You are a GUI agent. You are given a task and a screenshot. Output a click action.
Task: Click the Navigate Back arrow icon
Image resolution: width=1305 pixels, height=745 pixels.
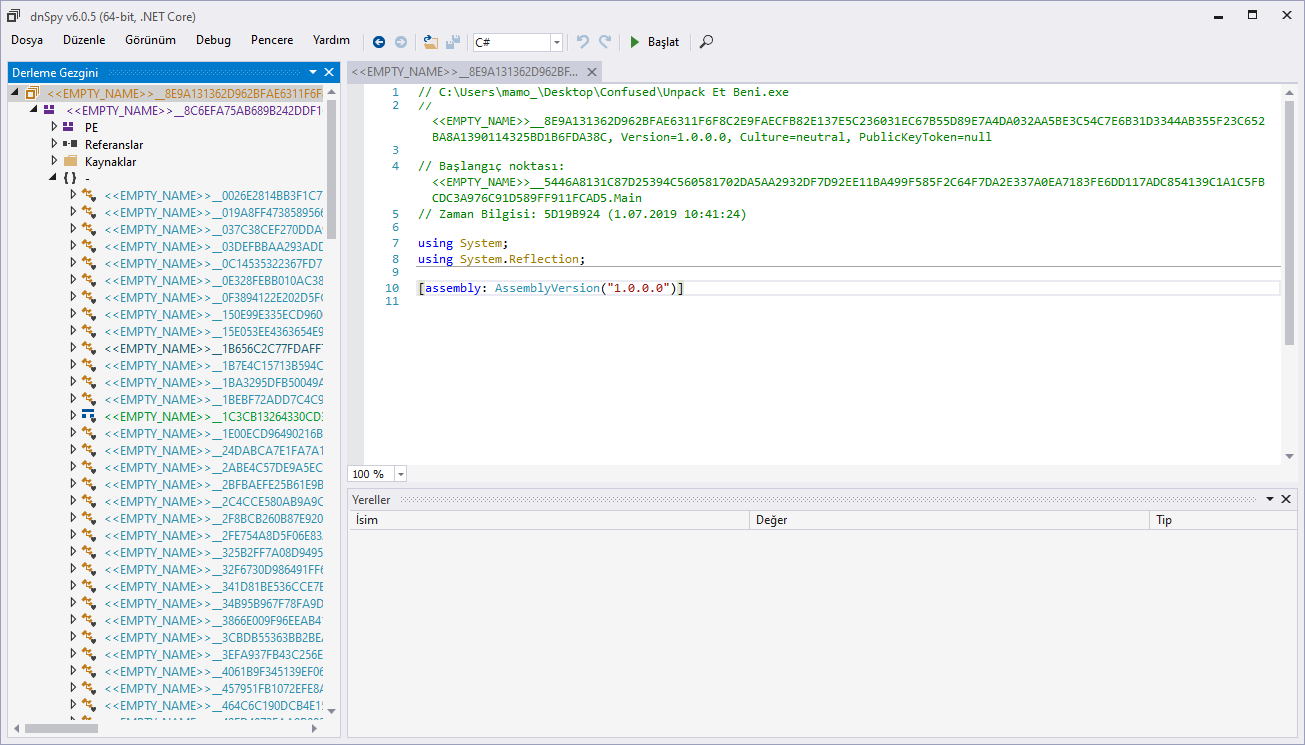379,42
